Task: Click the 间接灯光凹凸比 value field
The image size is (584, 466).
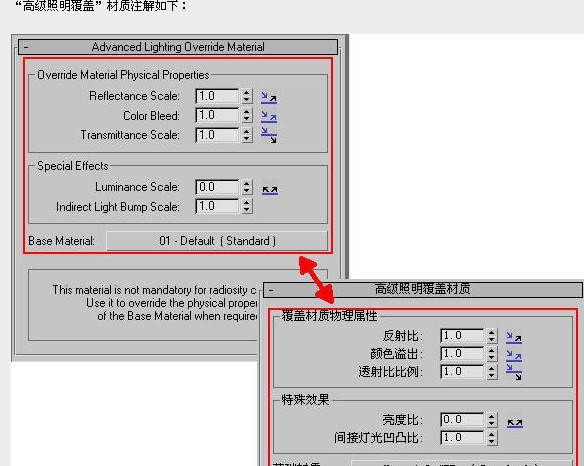Action: click(x=462, y=437)
